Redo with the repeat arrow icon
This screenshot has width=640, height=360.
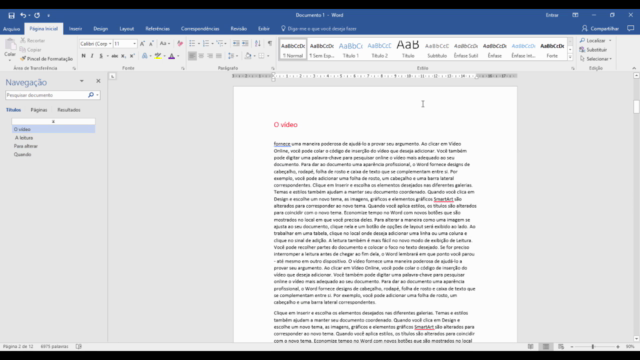click(x=37, y=16)
